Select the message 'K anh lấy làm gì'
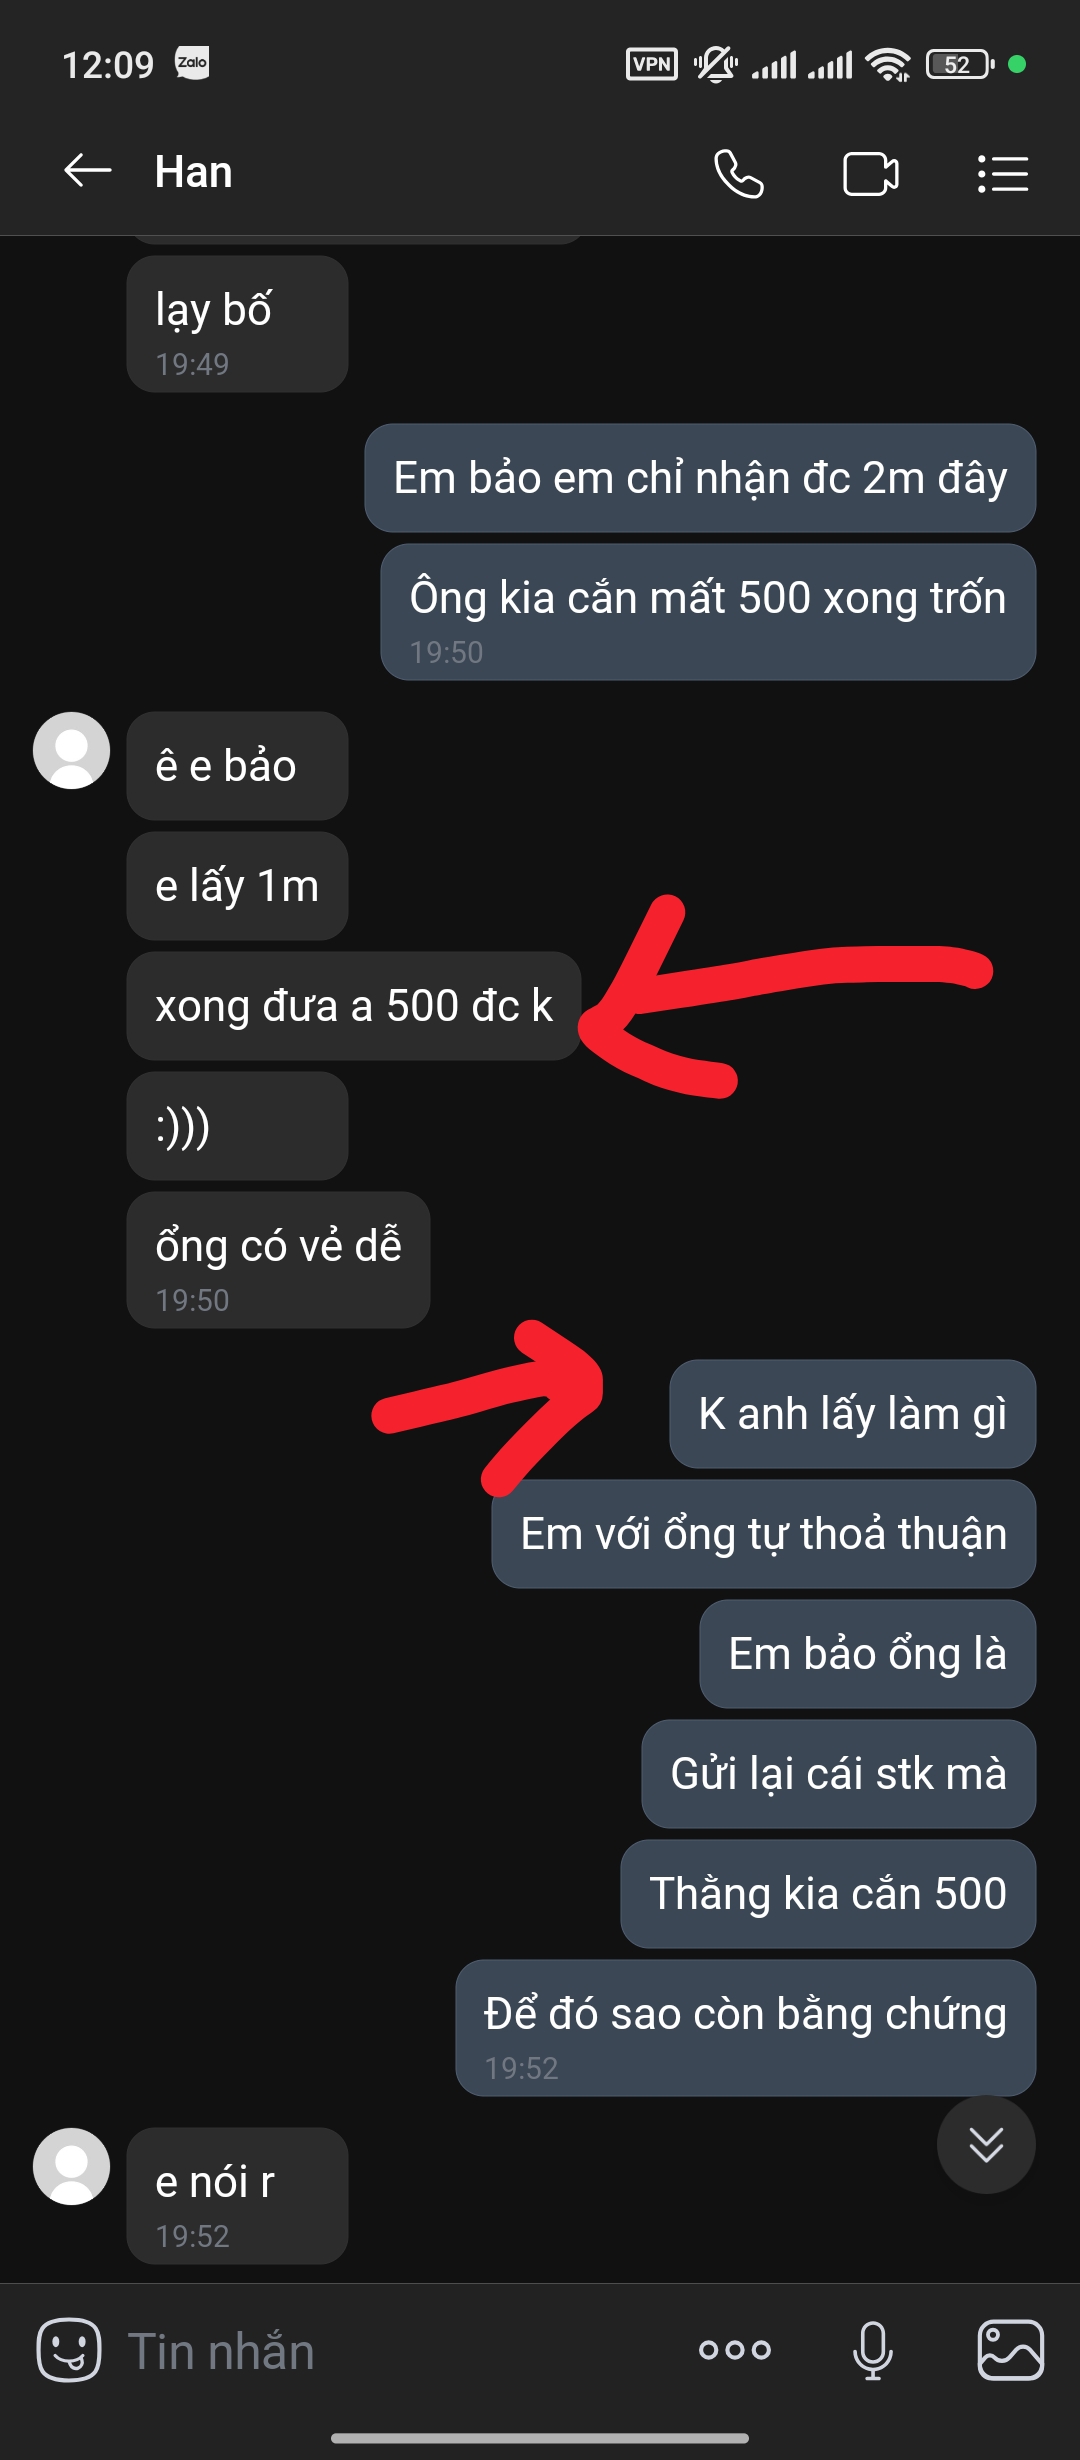 [852, 1414]
